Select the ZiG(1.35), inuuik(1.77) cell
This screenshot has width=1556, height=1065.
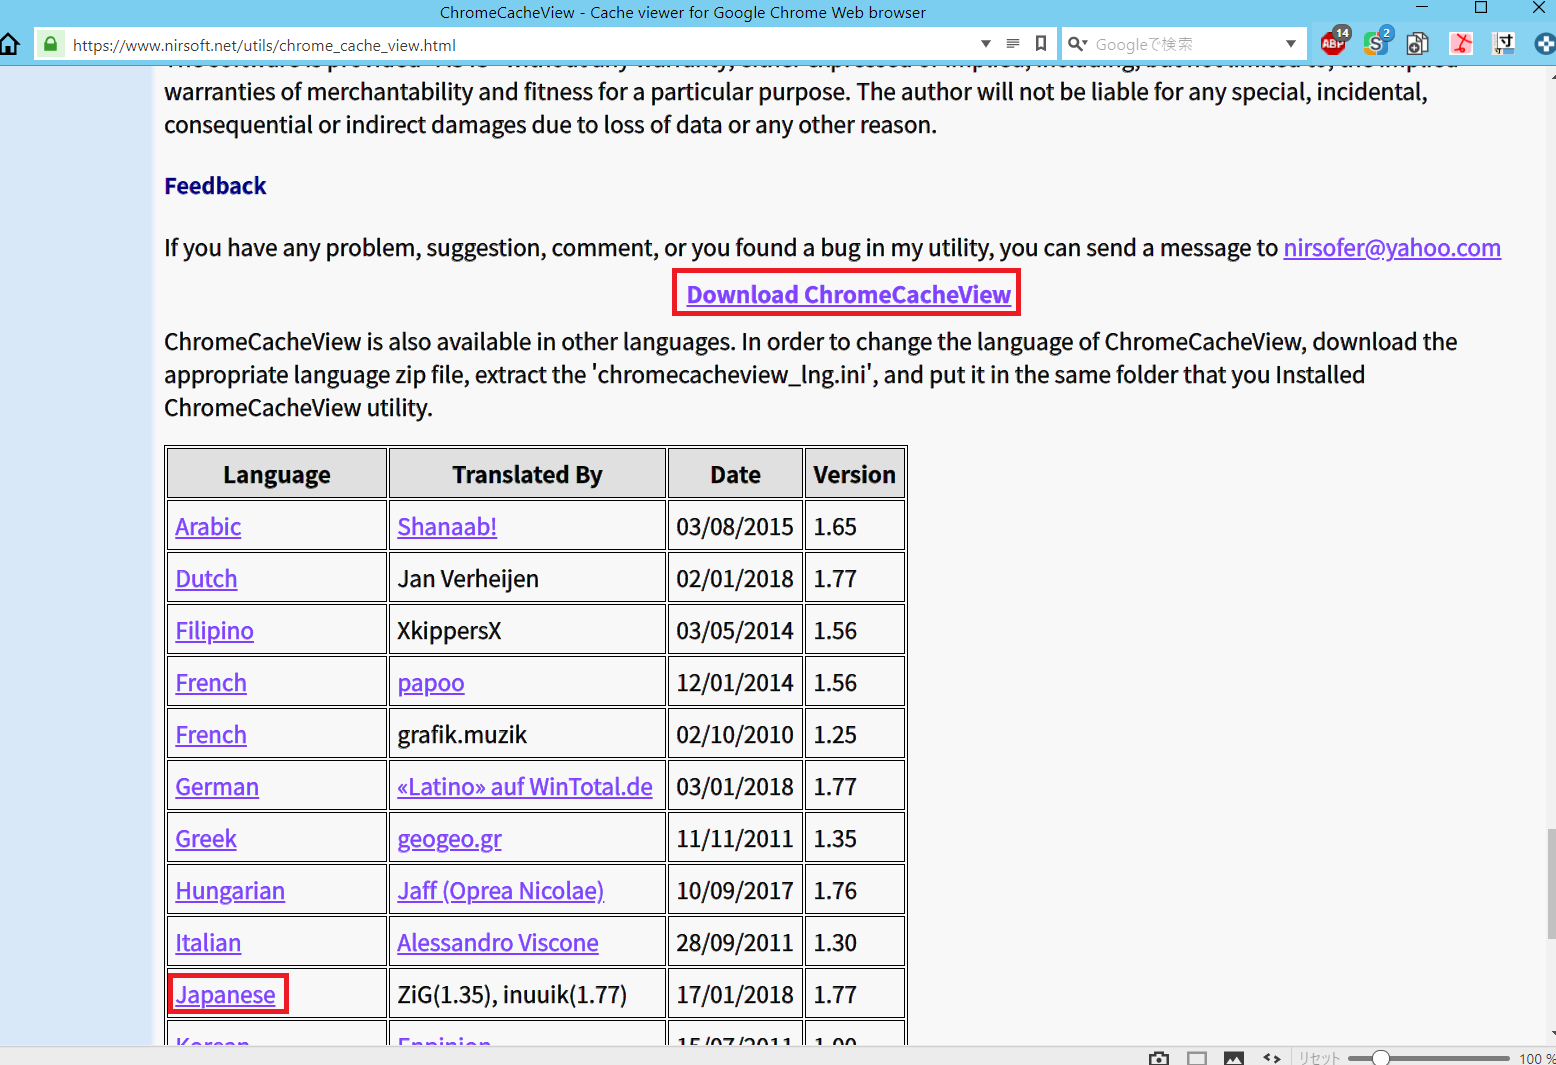[x=527, y=995]
